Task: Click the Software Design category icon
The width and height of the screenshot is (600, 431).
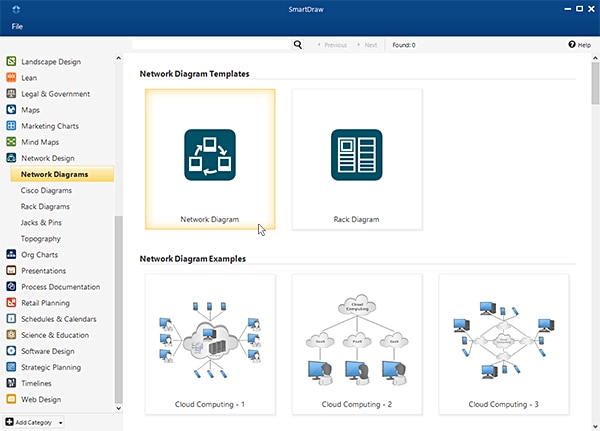Action: point(11,351)
